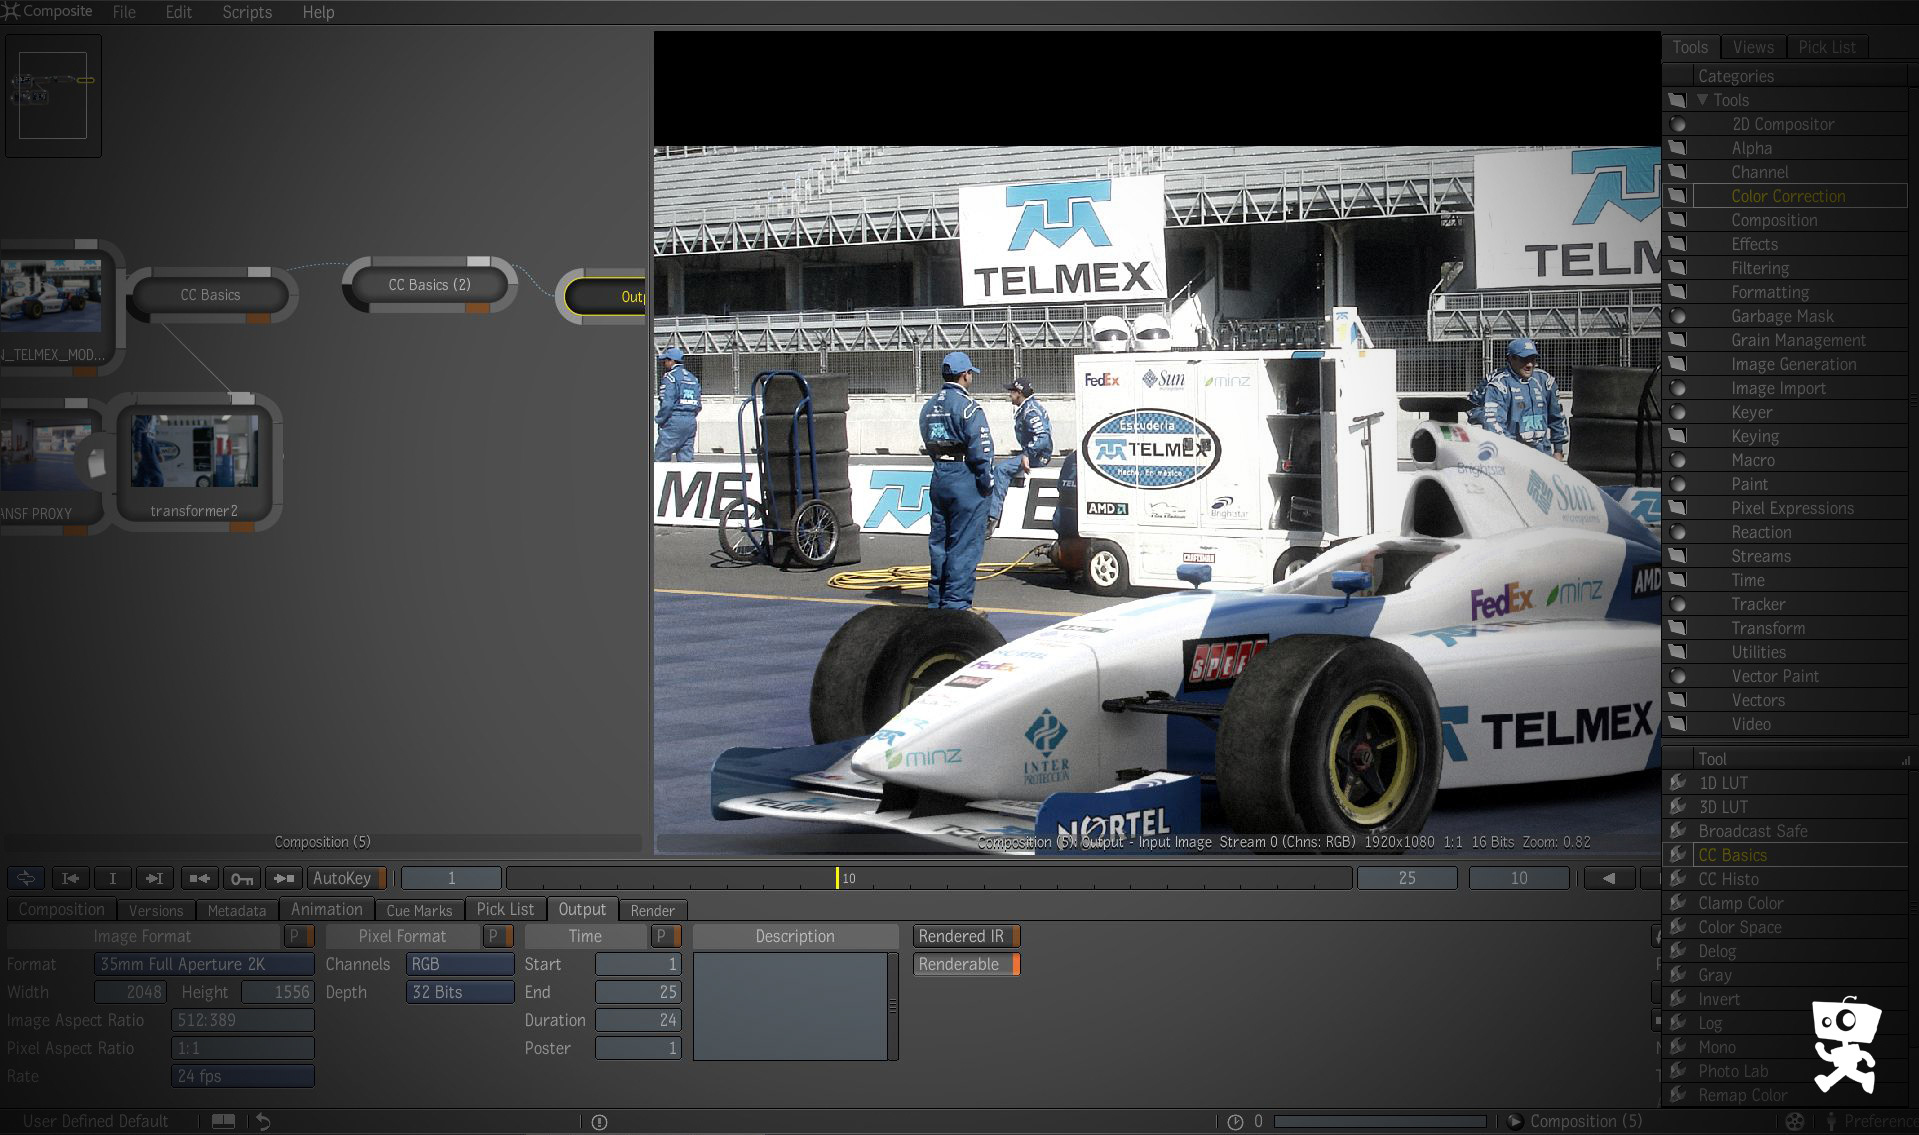
Task: Click the Description box scrollbar
Action: 893,1006
